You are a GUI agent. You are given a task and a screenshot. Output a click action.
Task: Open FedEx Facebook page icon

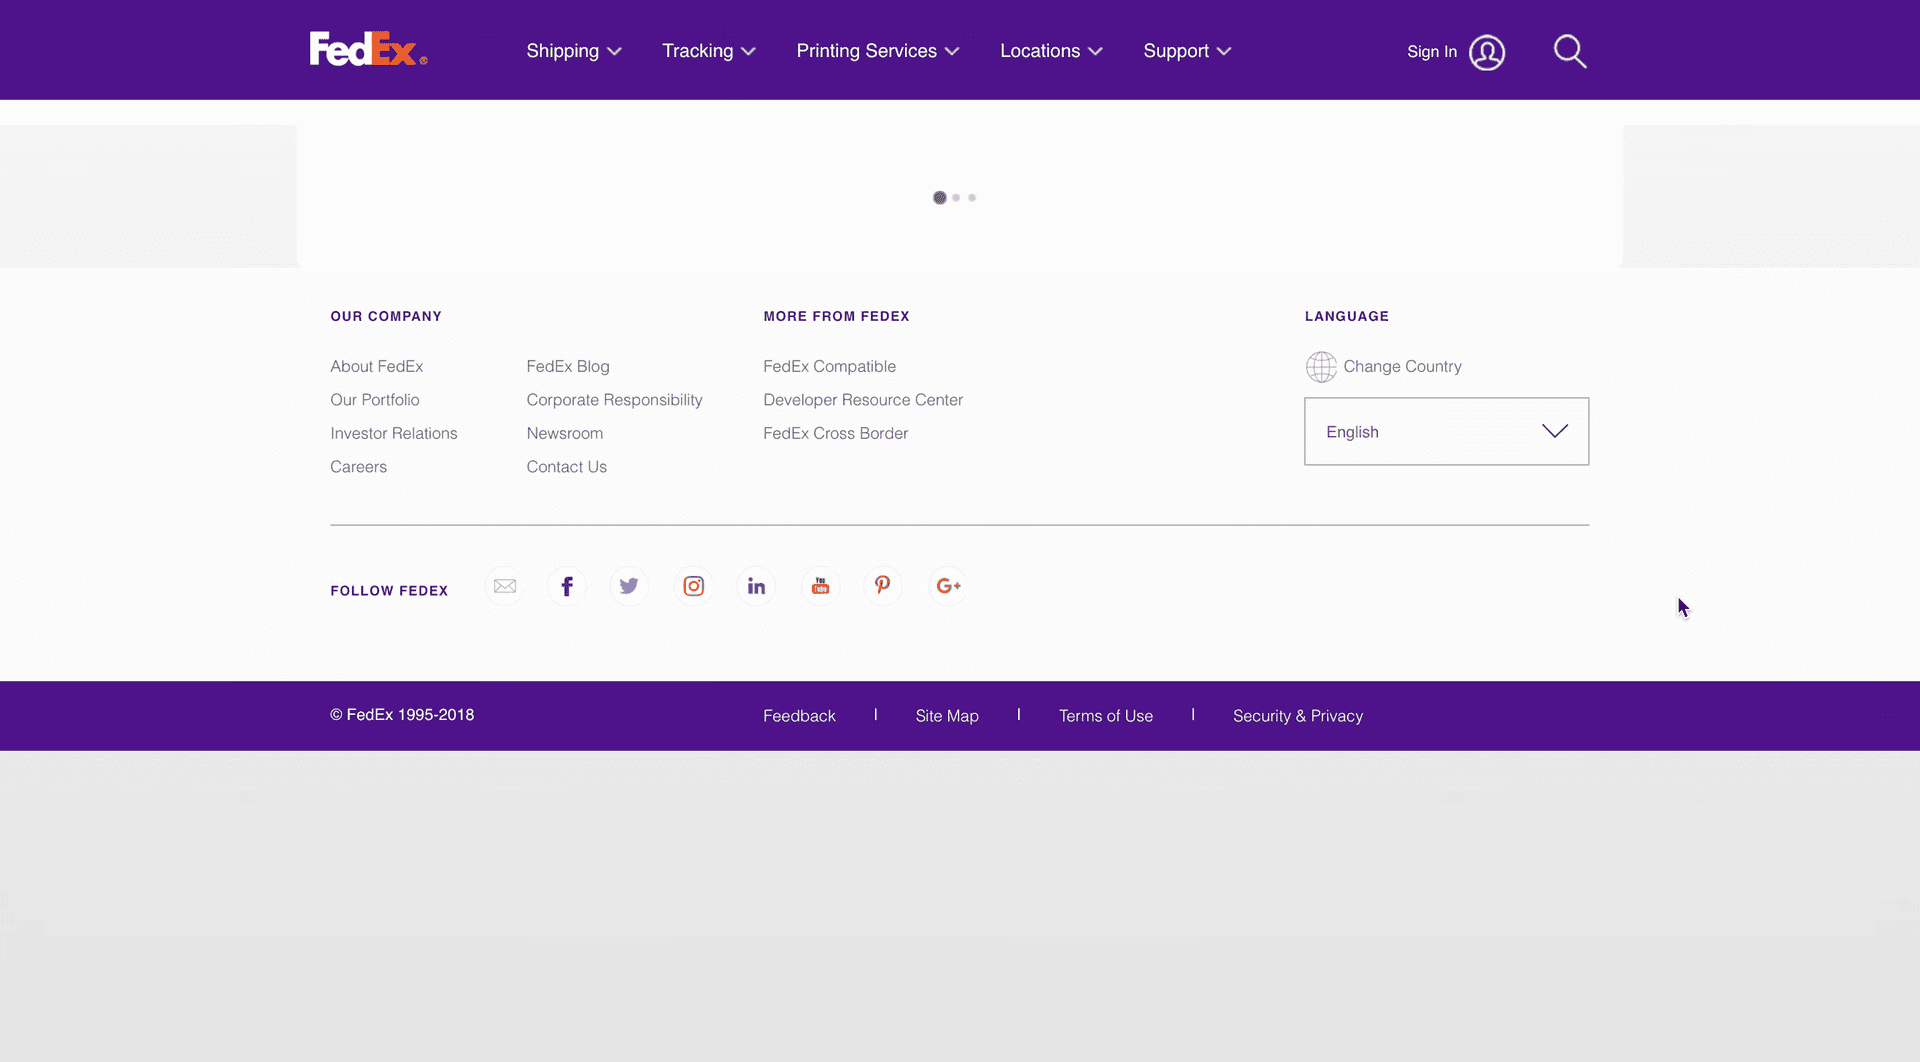click(567, 586)
